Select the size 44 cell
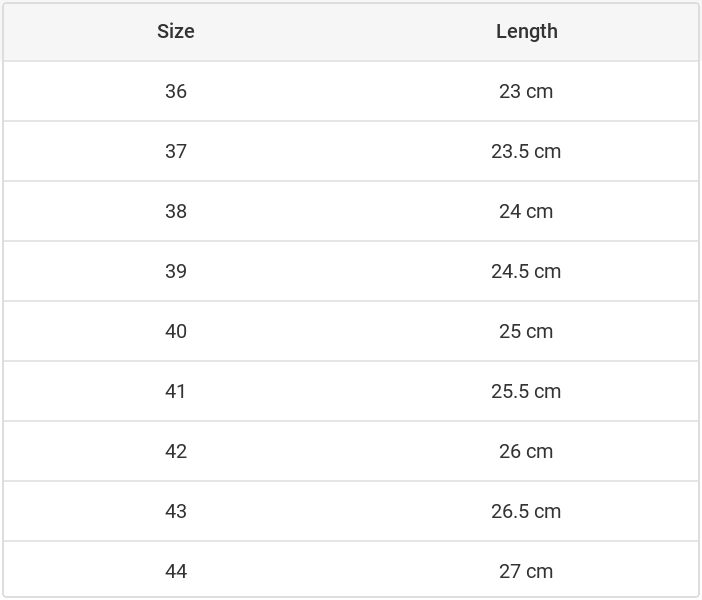The height and width of the screenshot is (600, 702). click(176, 571)
